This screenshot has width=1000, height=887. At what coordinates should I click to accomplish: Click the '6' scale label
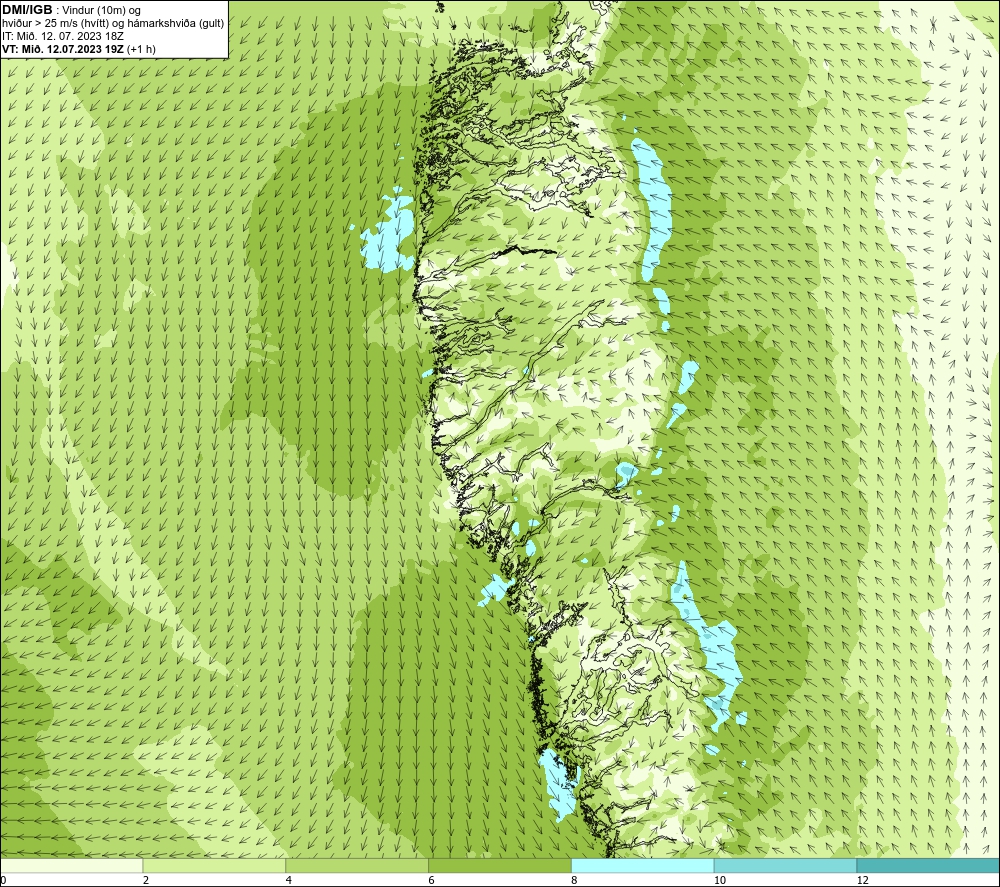432,881
